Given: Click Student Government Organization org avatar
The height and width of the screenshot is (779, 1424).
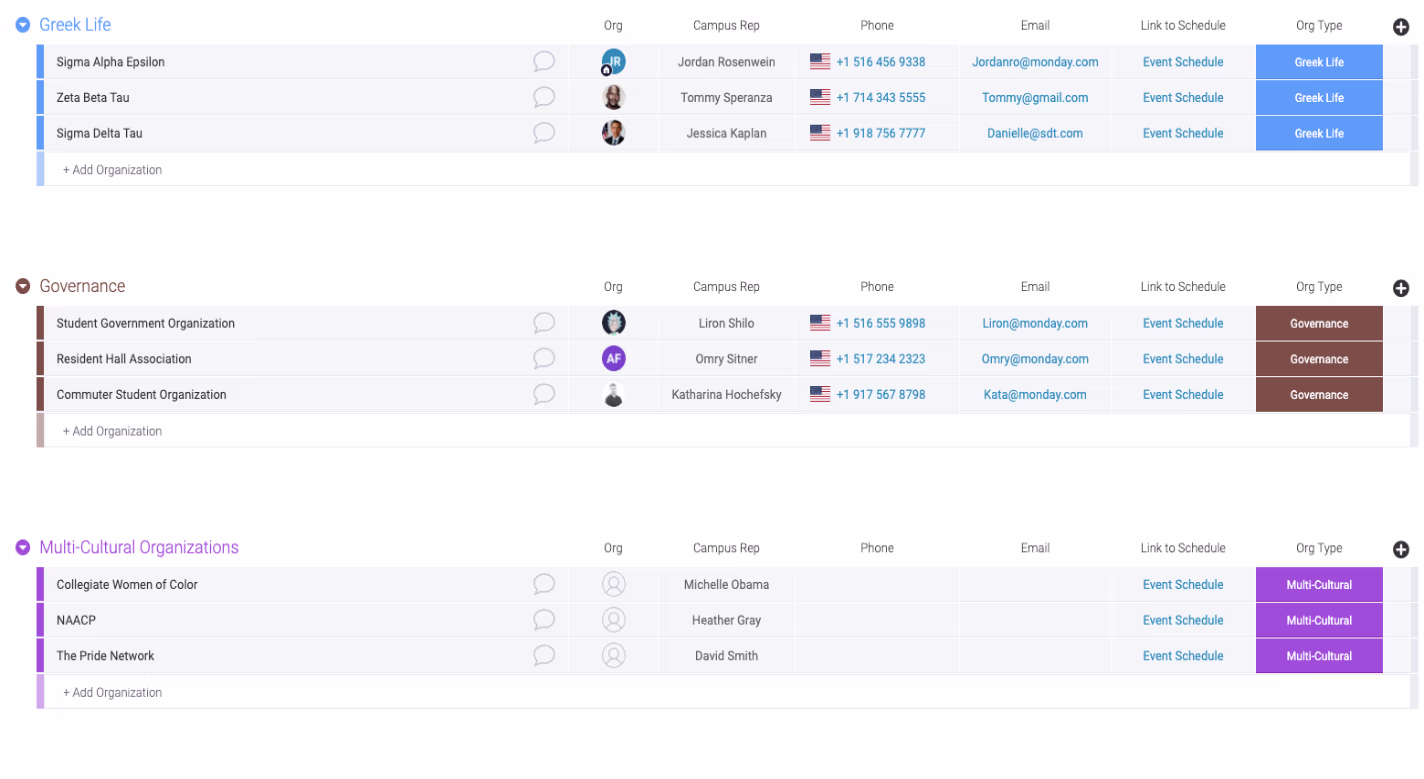Looking at the screenshot, I should [613, 323].
